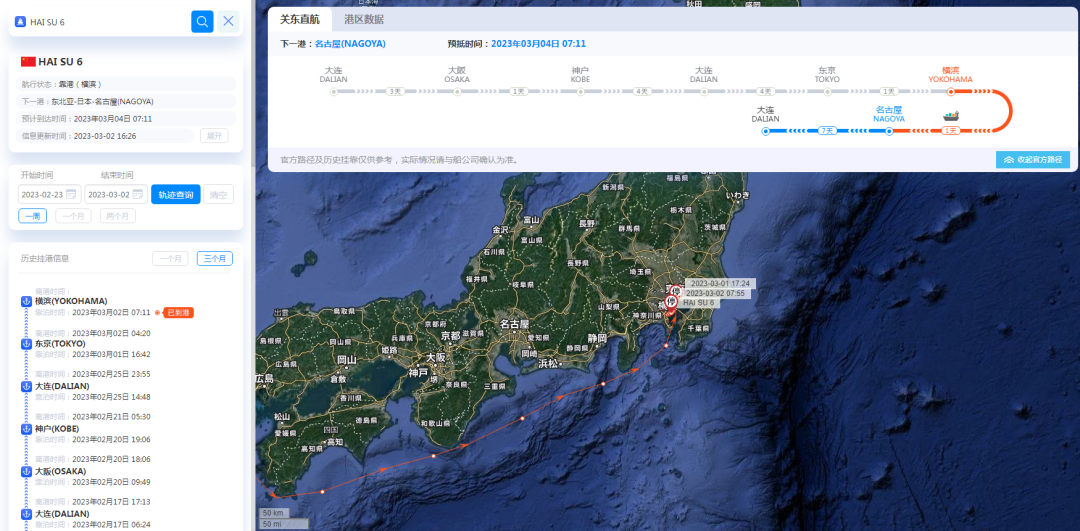Select the 关东直航 tab

[x=300, y=19]
